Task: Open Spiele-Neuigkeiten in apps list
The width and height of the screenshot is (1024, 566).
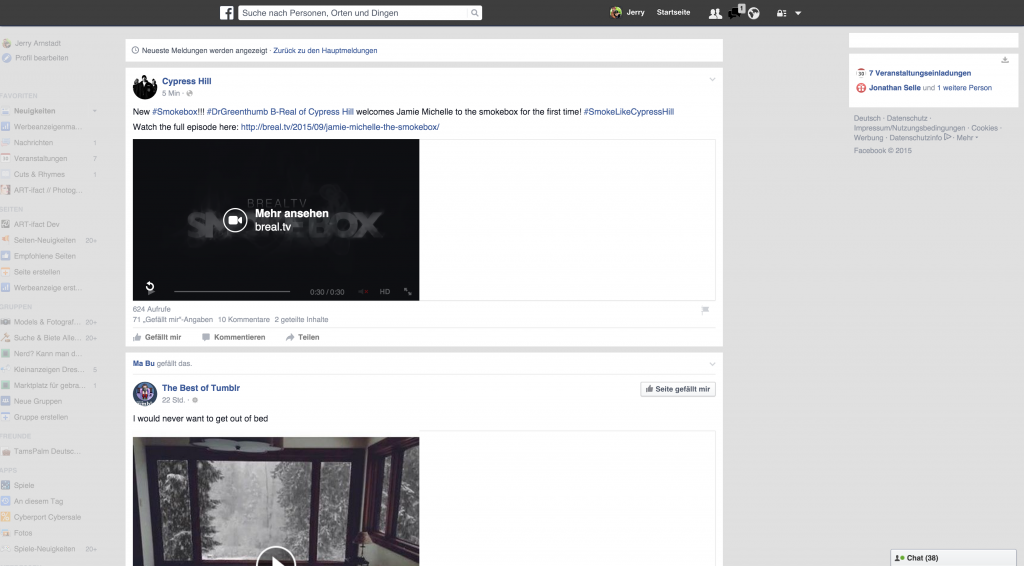Action: pyautogui.click(x=44, y=549)
